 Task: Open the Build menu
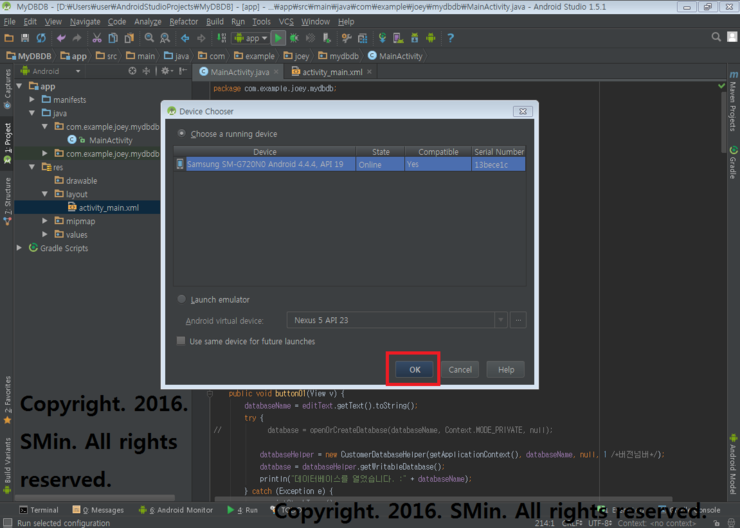click(215, 22)
